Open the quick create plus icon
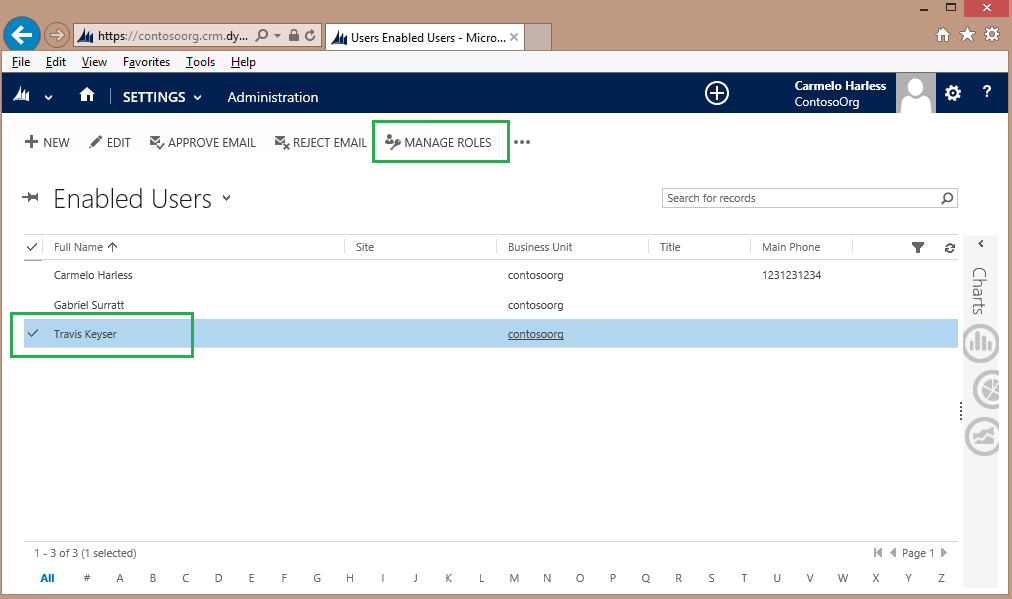 point(717,93)
